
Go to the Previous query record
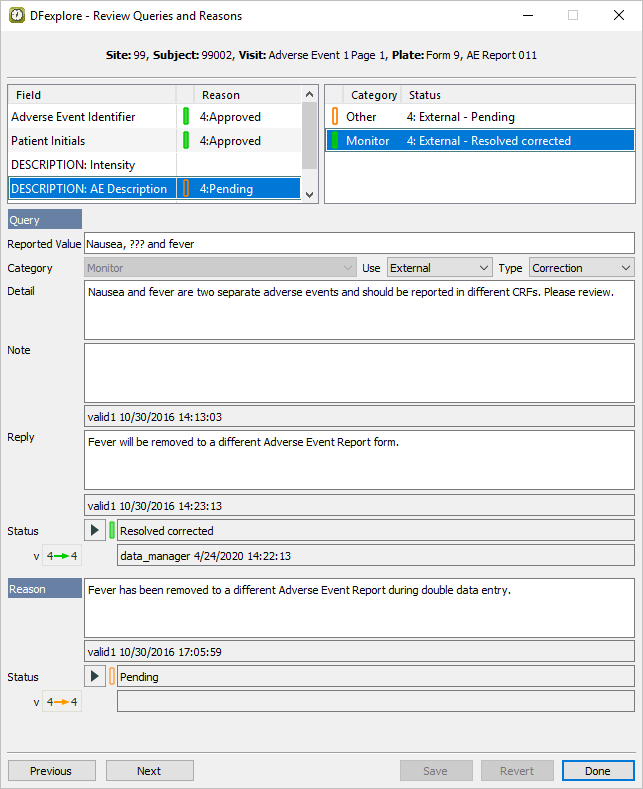click(x=52, y=770)
